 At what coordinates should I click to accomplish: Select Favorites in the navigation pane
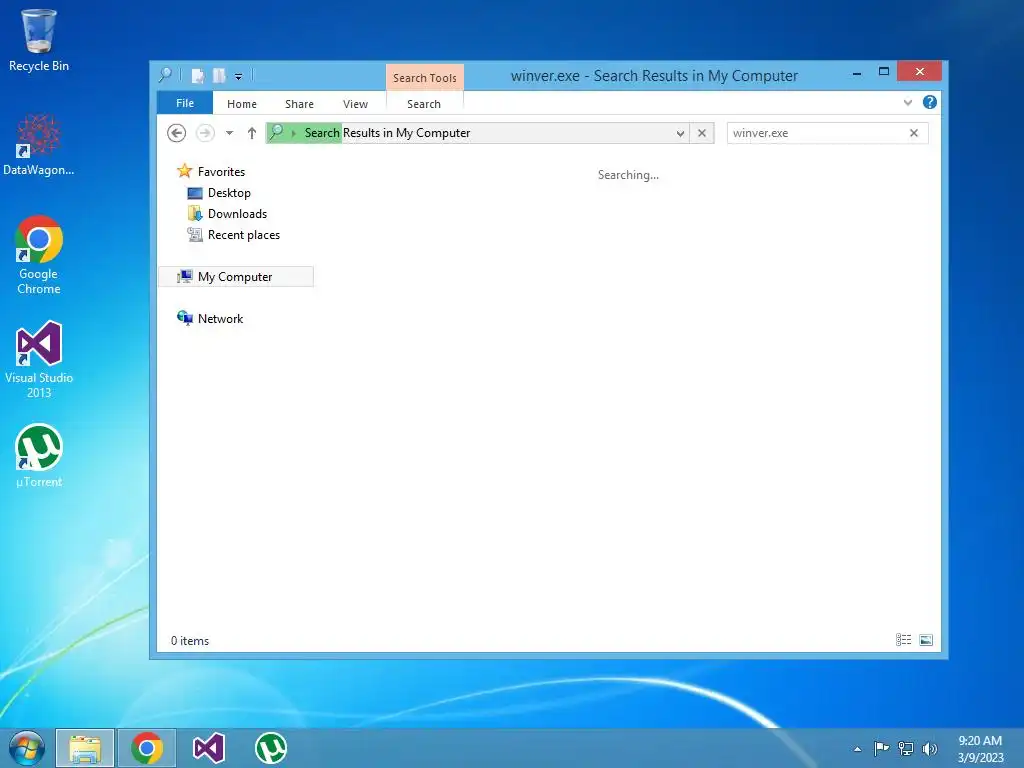211,172
